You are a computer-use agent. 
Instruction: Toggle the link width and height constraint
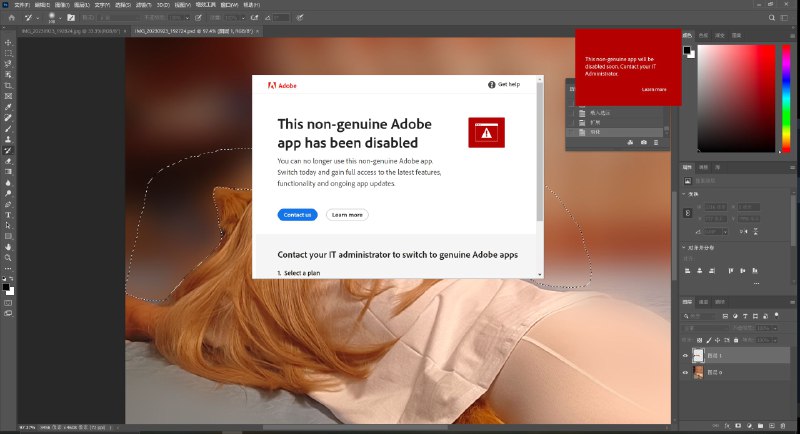coord(688,213)
